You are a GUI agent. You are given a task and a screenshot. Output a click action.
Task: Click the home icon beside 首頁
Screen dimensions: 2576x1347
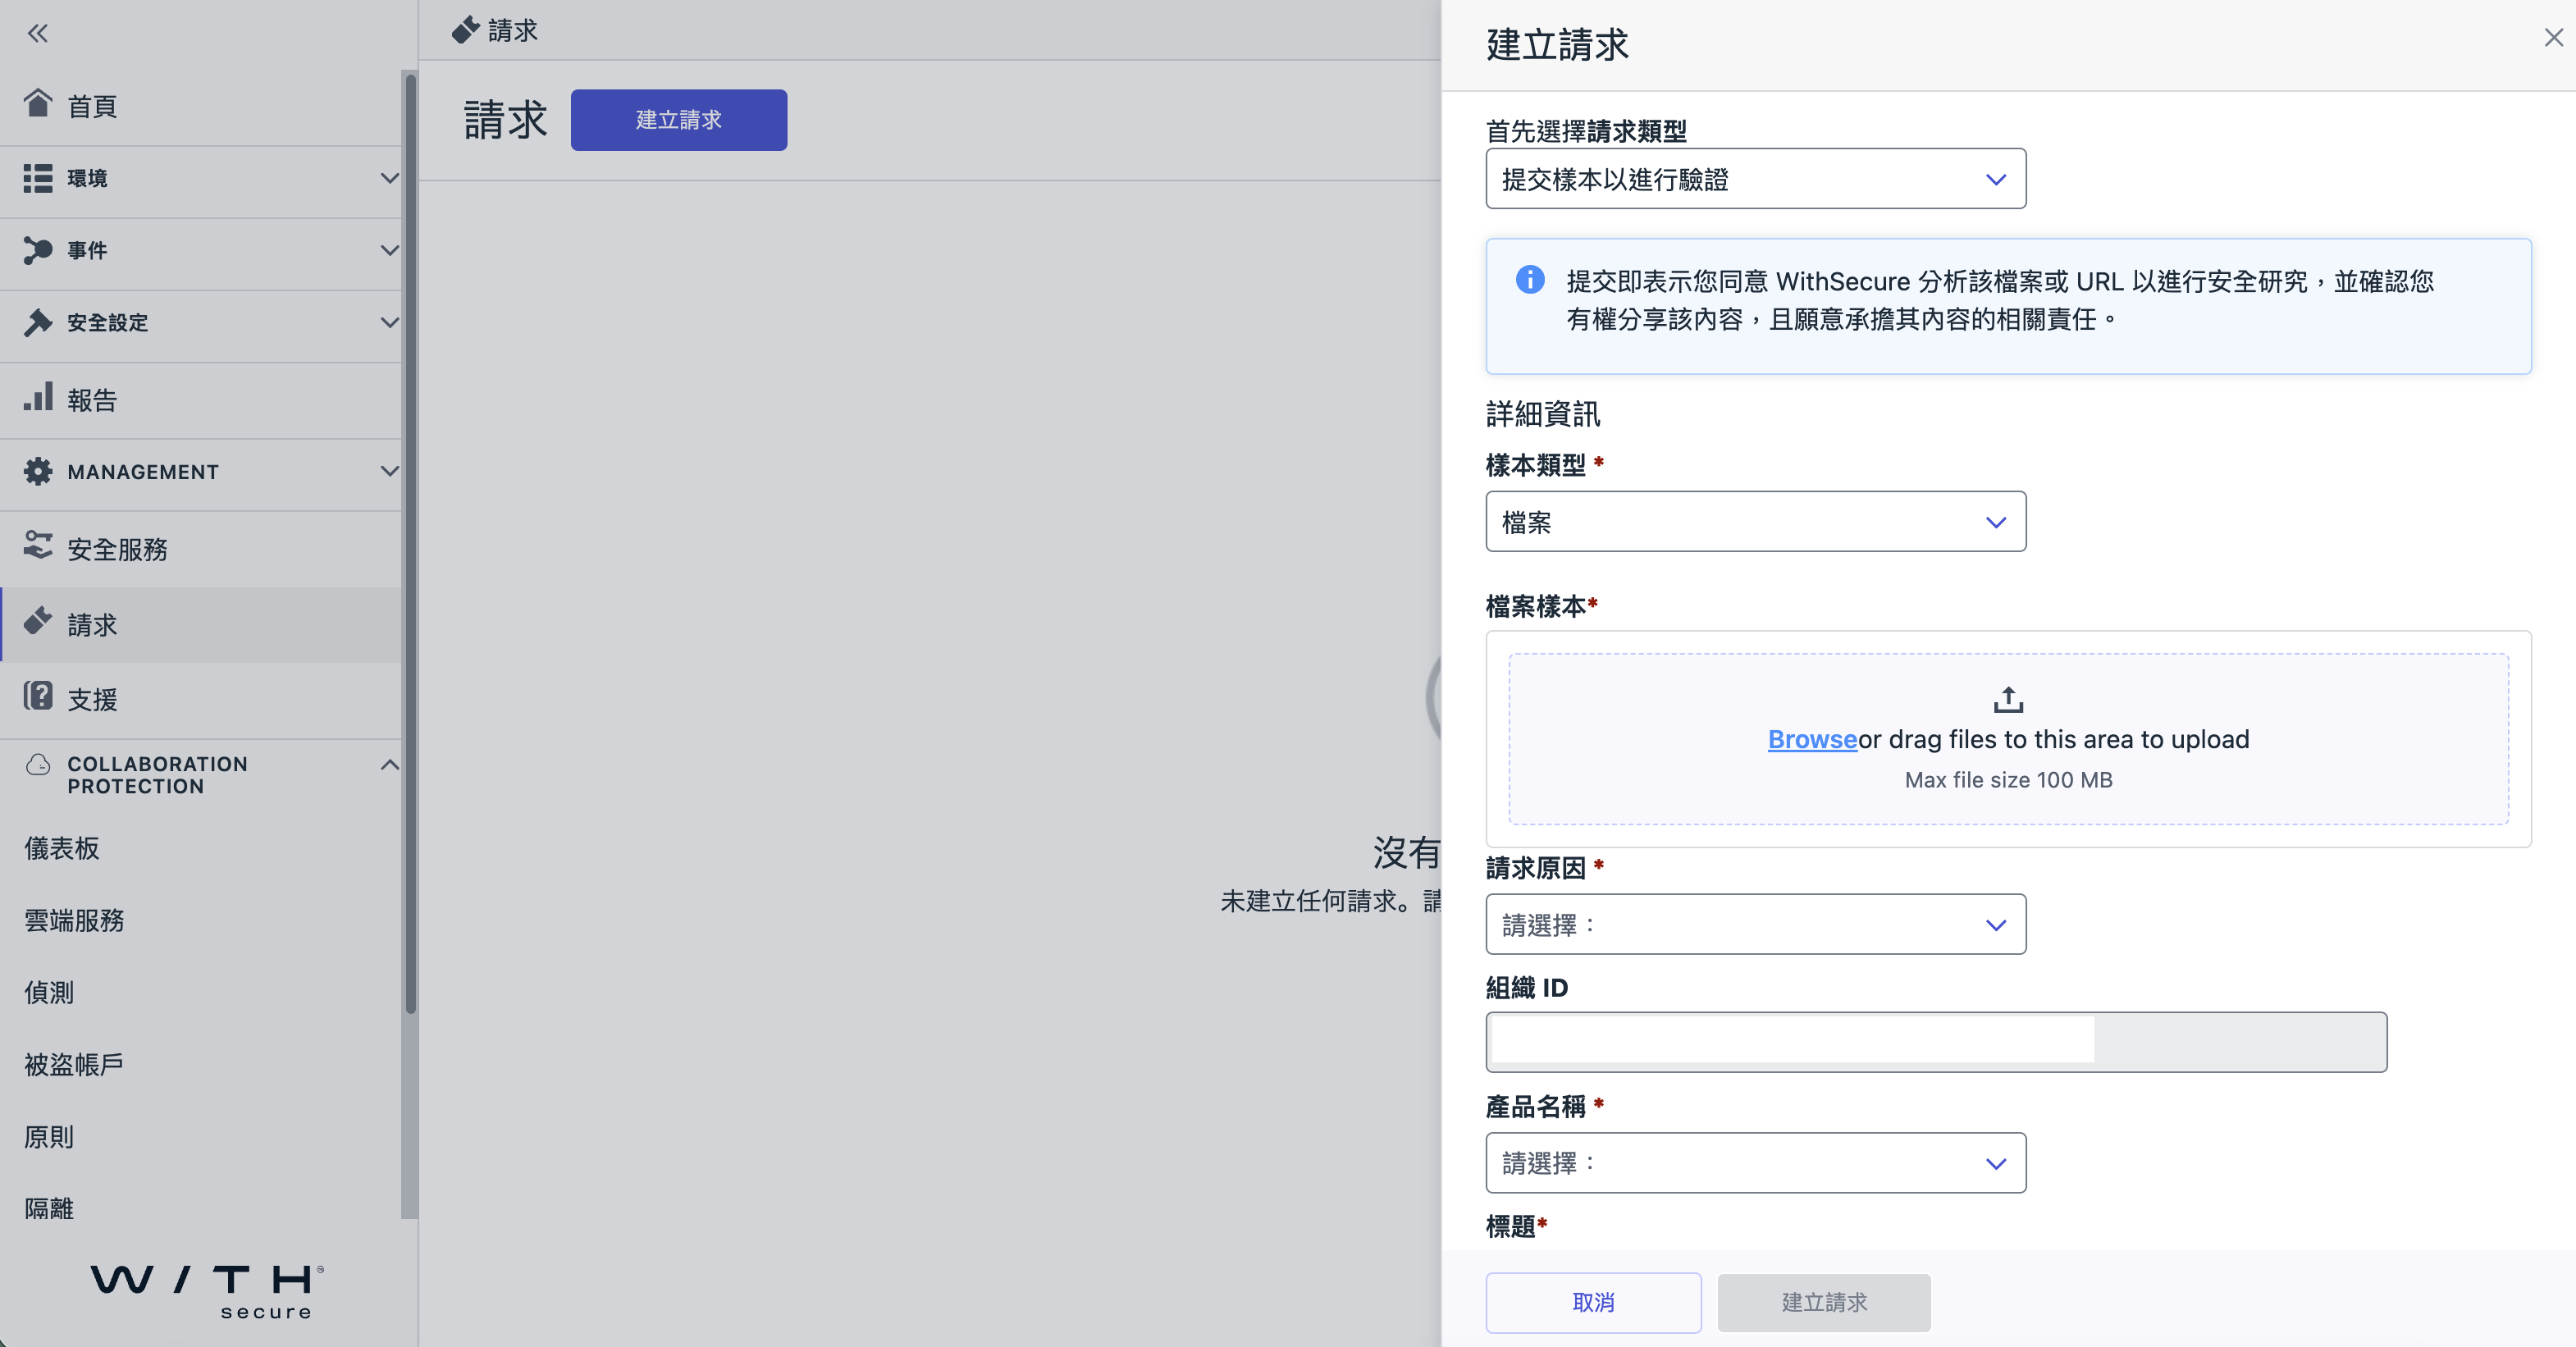tap(38, 103)
